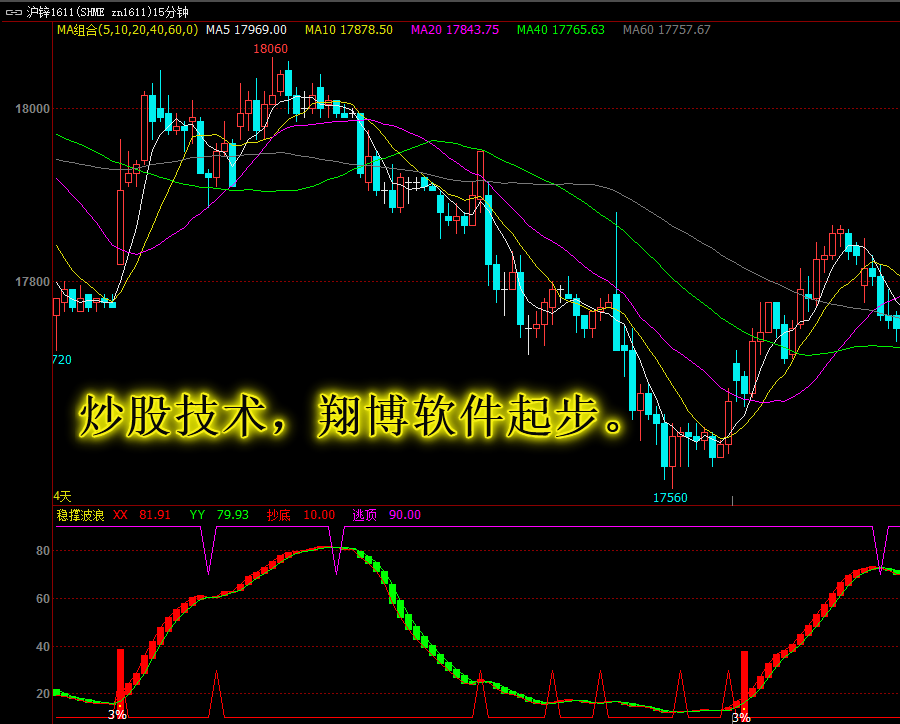Click the 80 level on indicator axis

pyautogui.click(x=43, y=551)
